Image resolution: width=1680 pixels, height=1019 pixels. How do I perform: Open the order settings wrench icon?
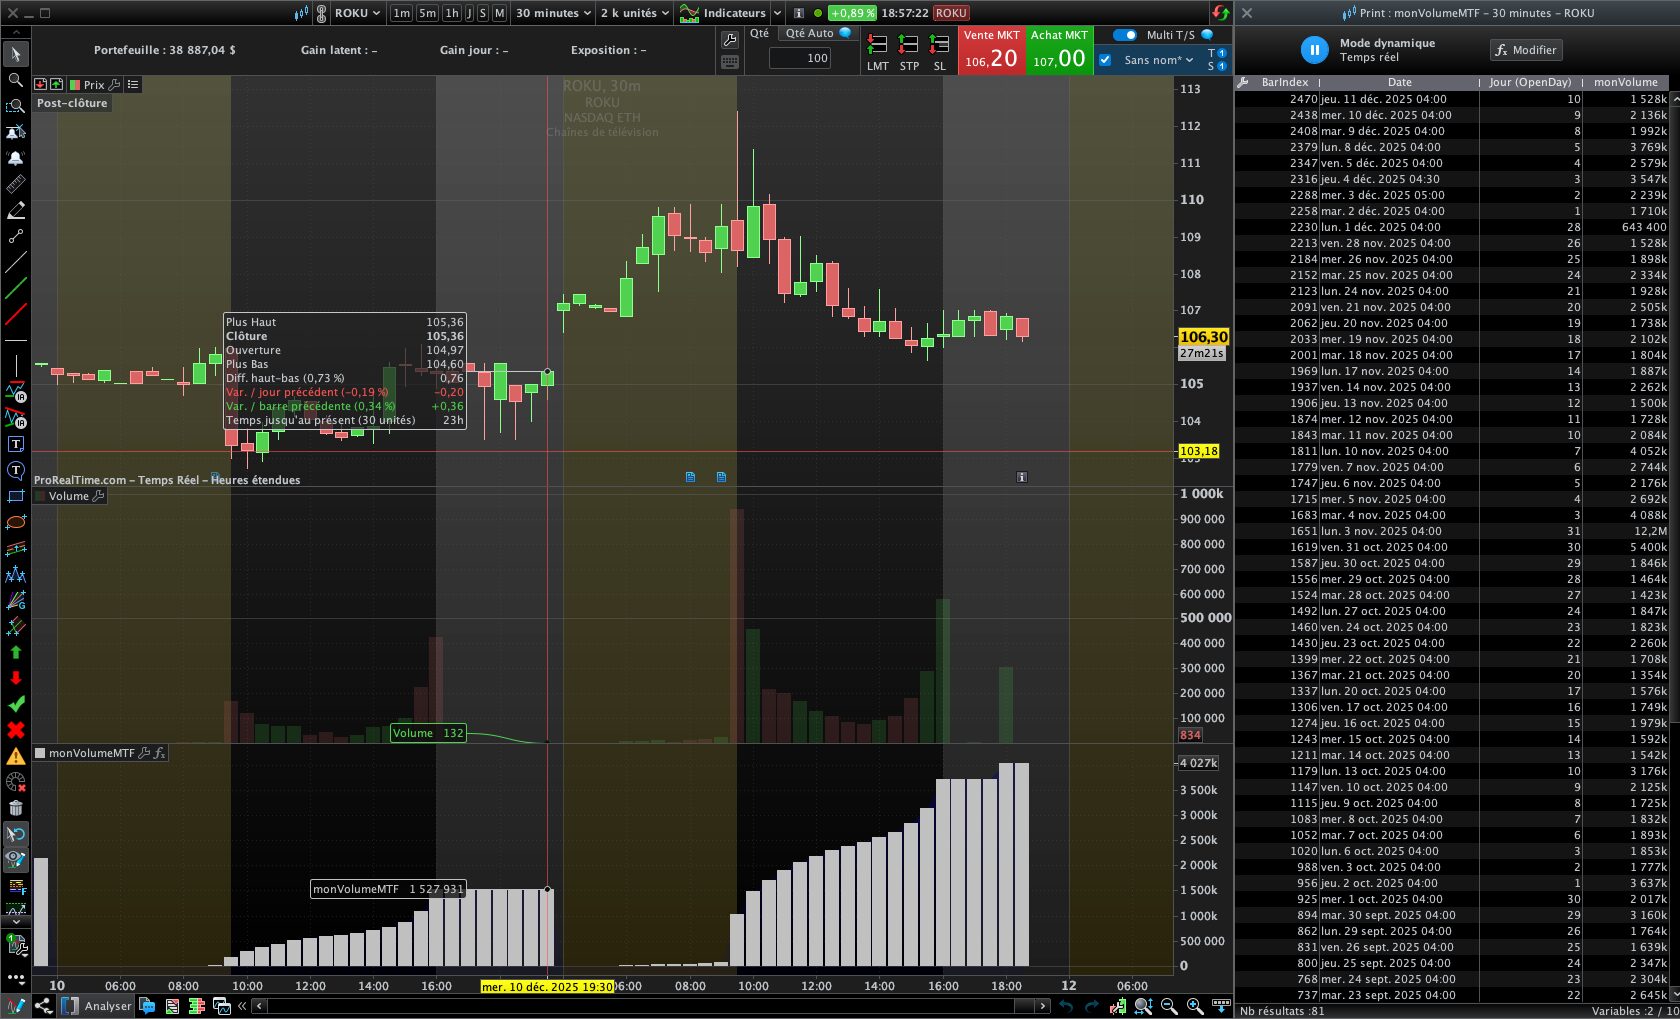coord(729,40)
